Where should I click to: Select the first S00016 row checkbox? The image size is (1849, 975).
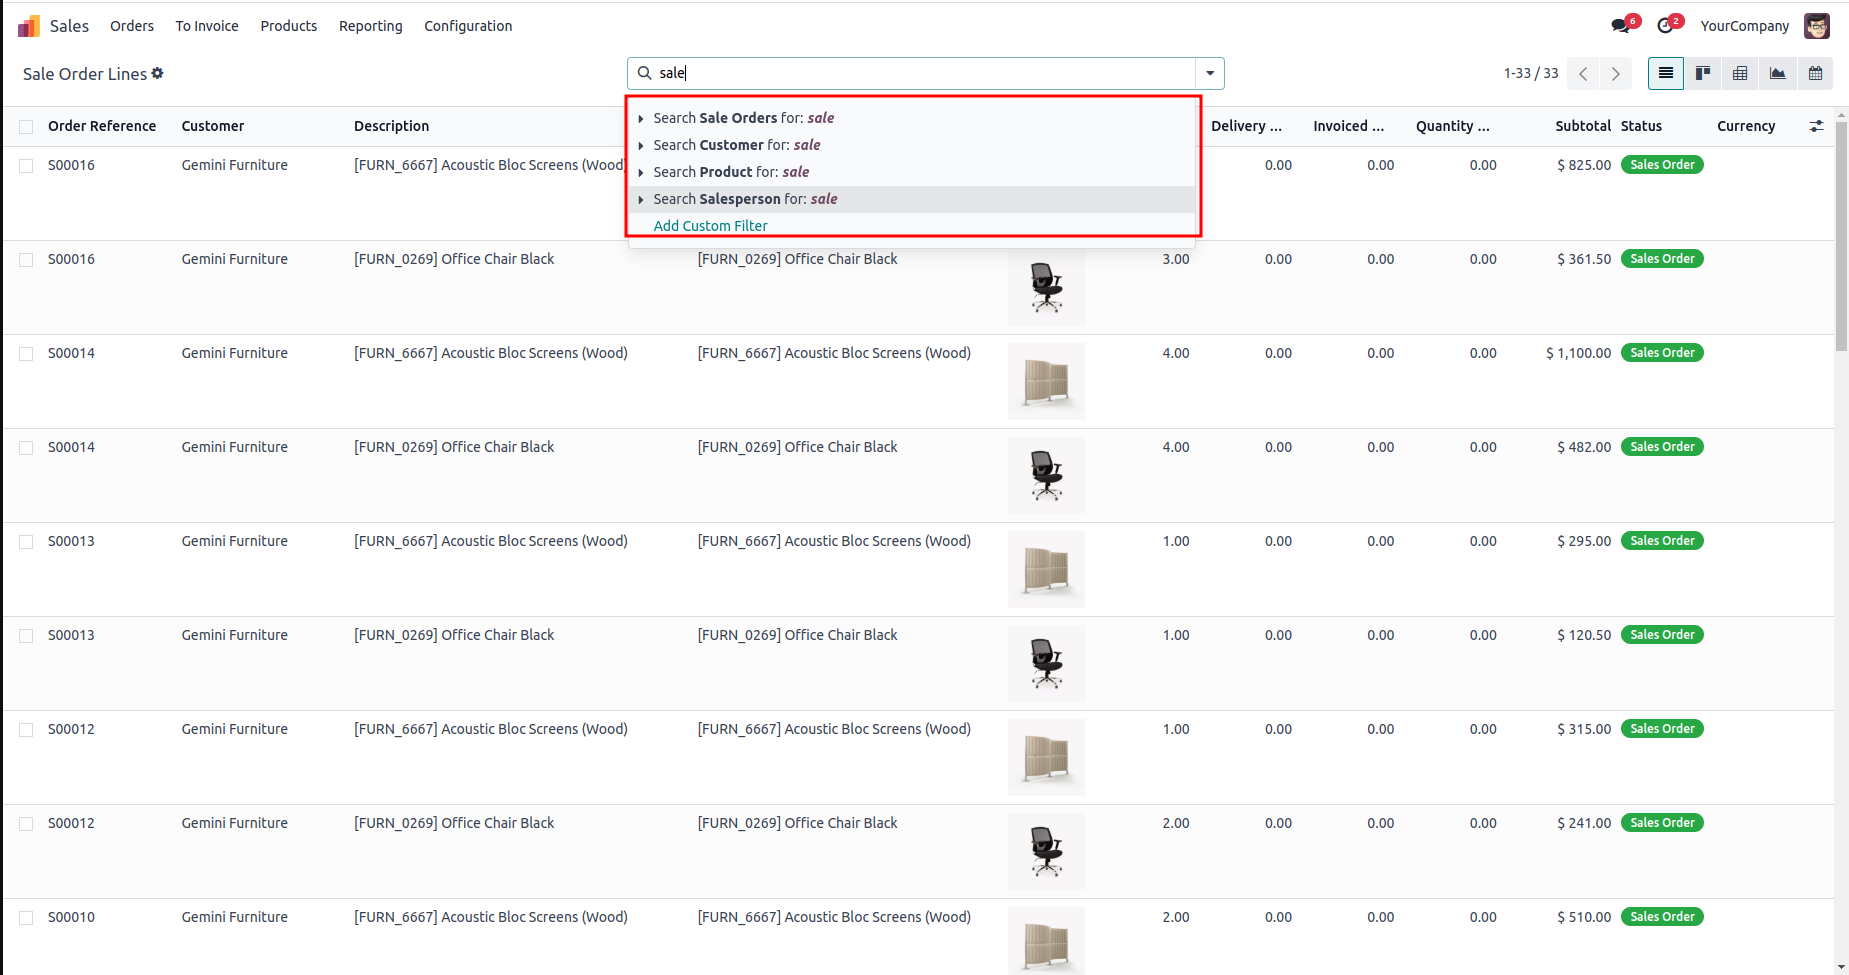[x=26, y=166]
